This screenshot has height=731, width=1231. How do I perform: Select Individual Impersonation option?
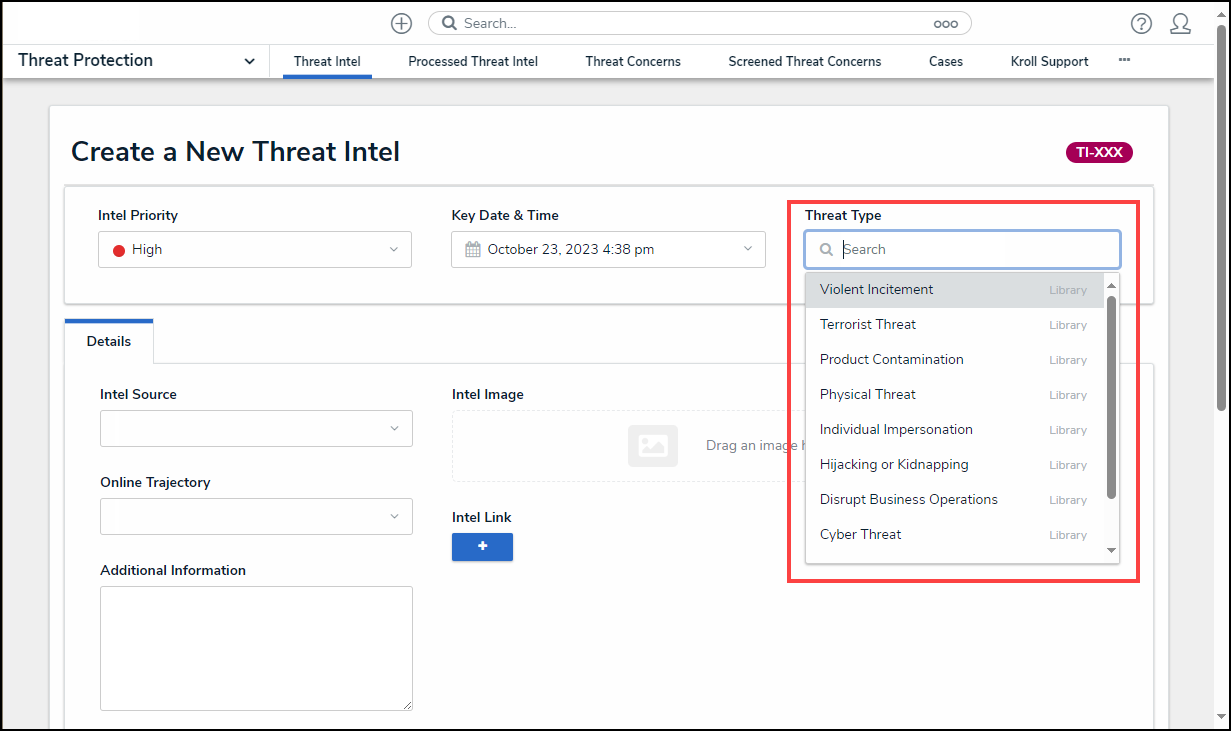(x=955, y=430)
